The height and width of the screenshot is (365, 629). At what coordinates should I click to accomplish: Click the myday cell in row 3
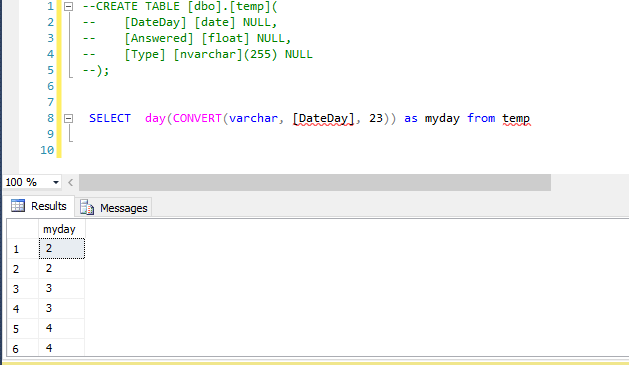(x=62, y=289)
